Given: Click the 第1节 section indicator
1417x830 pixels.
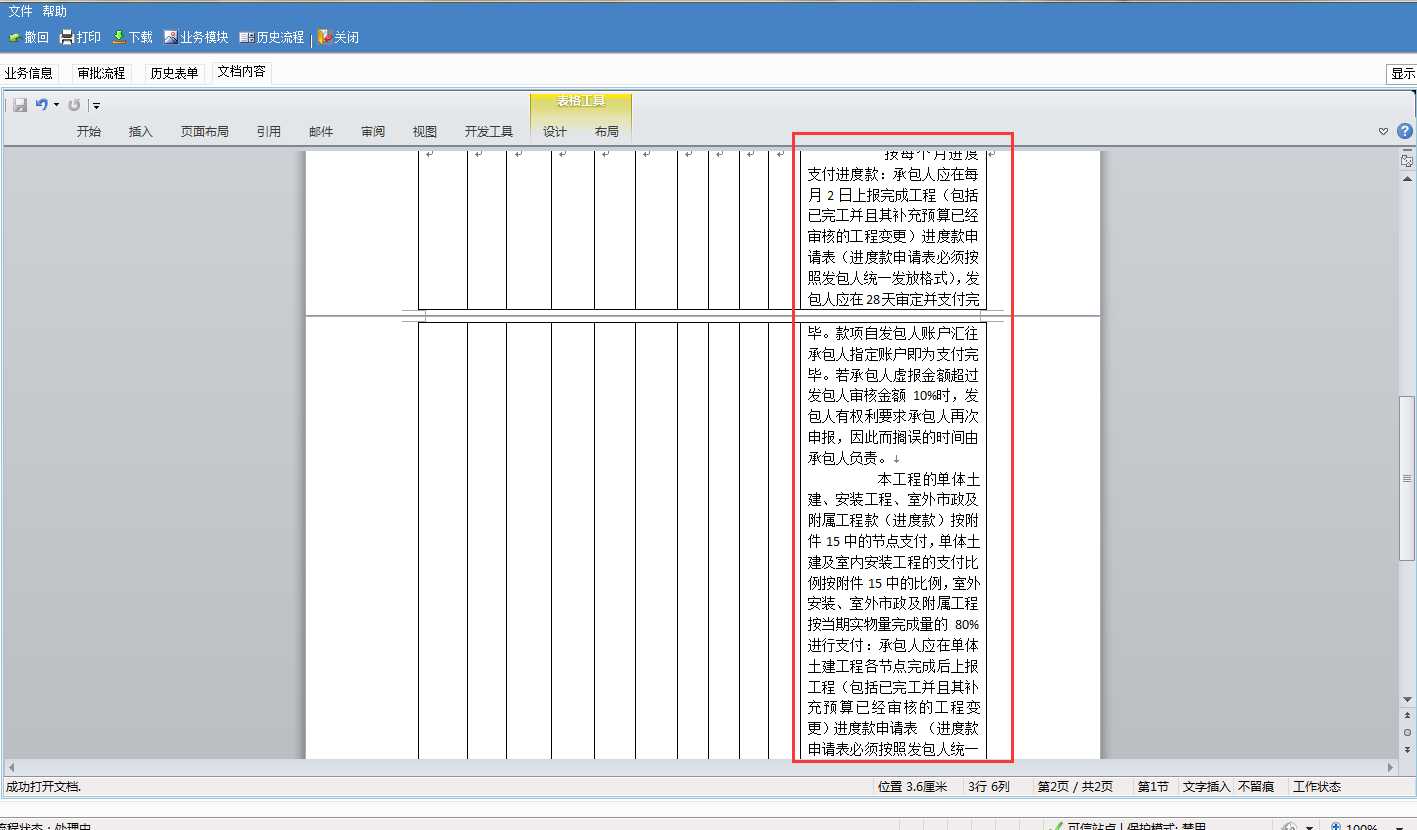Looking at the screenshot, I should coord(1153,787).
